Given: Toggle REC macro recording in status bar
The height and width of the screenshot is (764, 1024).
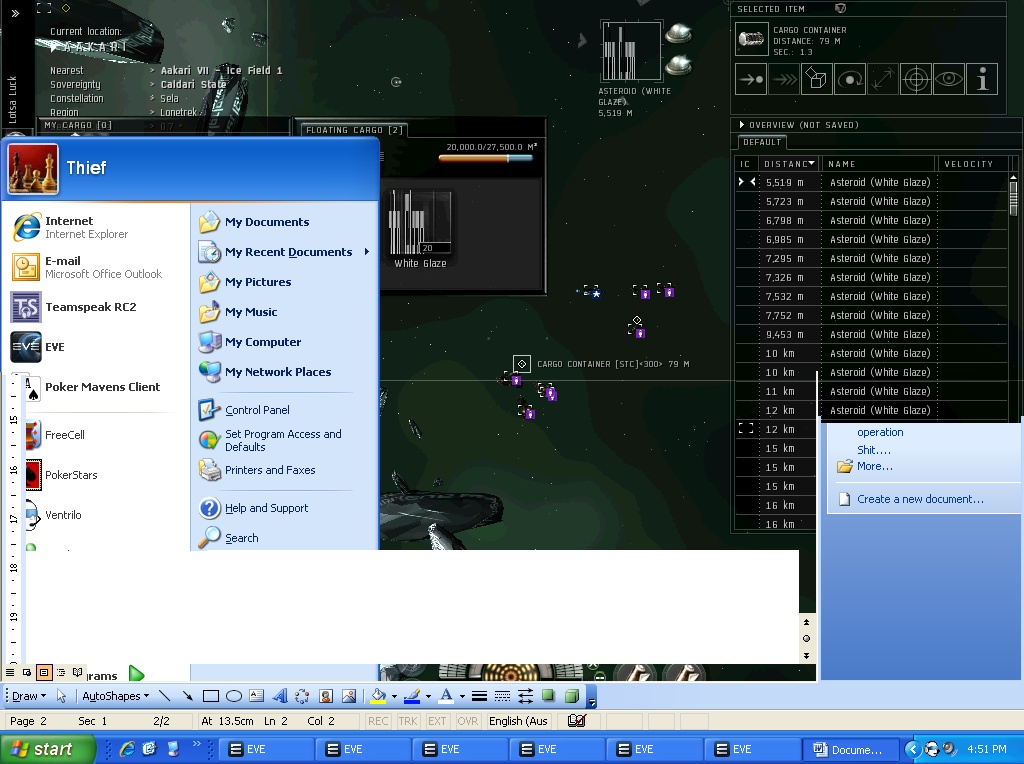Looking at the screenshot, I should [378, 721].
